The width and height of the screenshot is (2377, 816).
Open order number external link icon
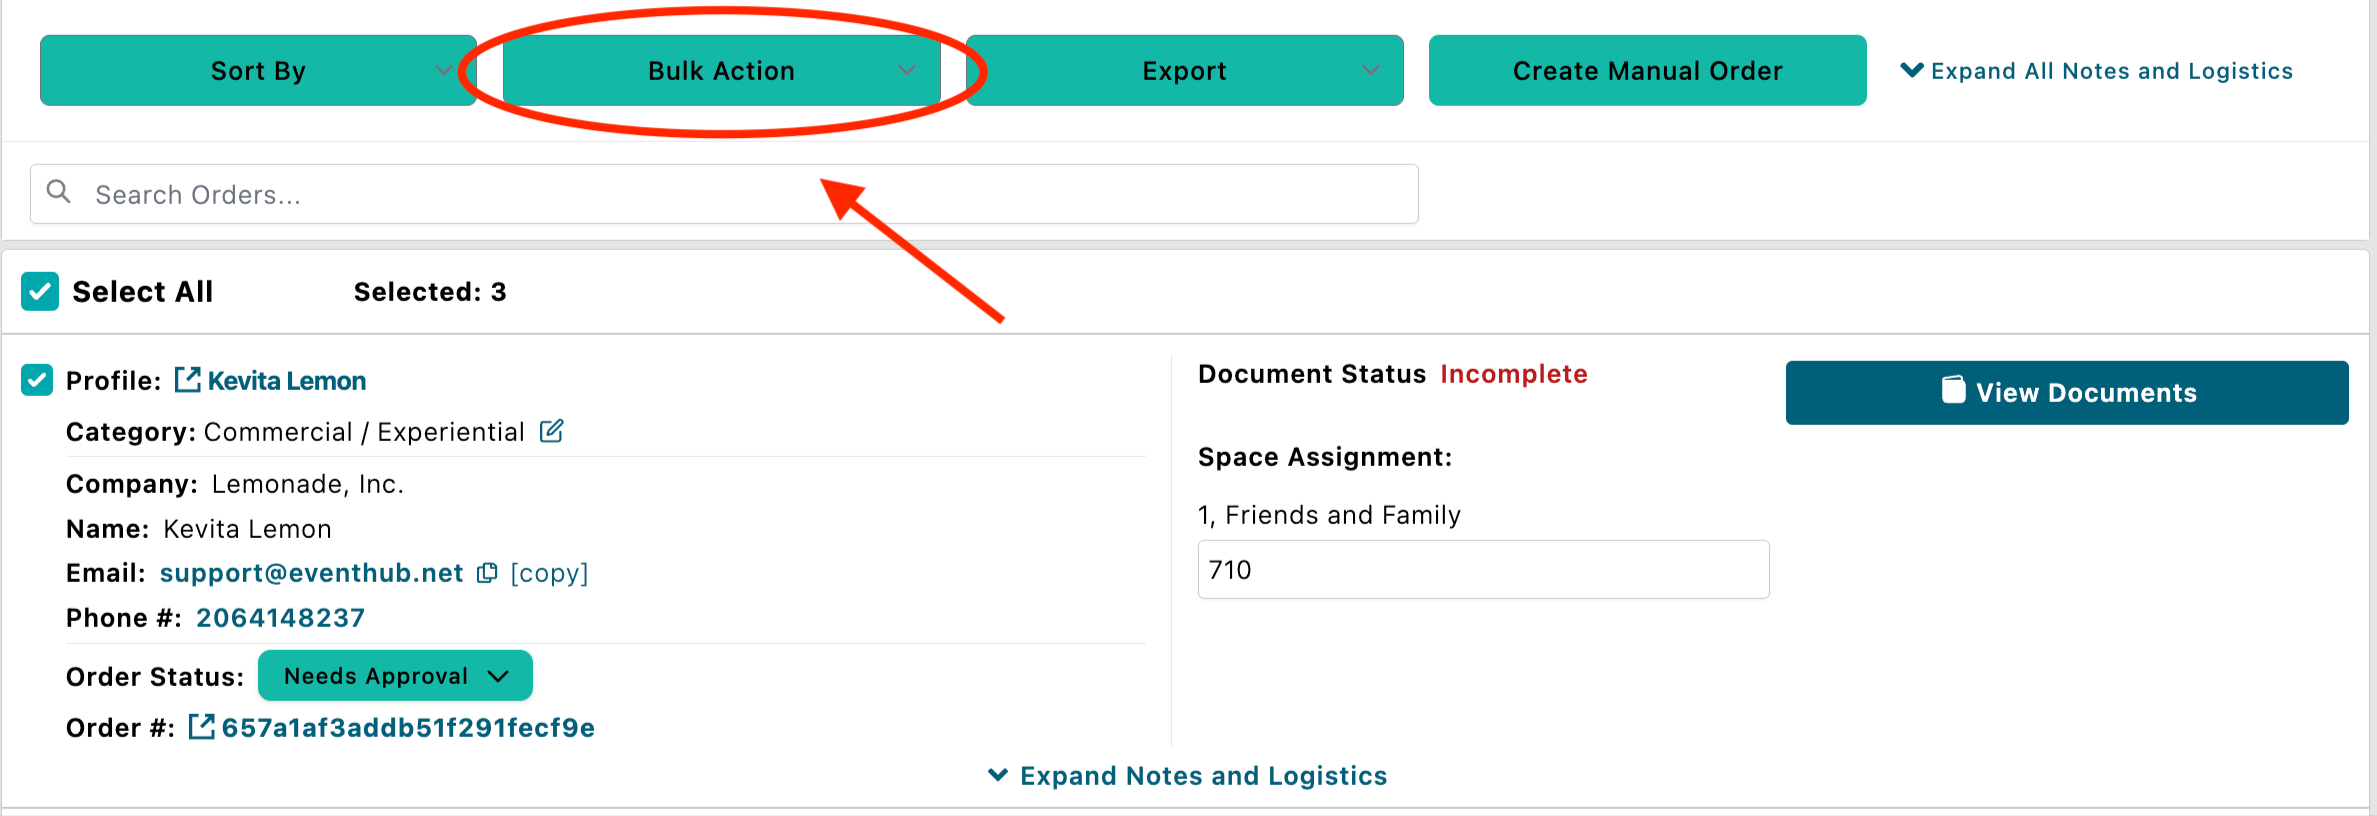pyautogui.click(x=201, y=727)
